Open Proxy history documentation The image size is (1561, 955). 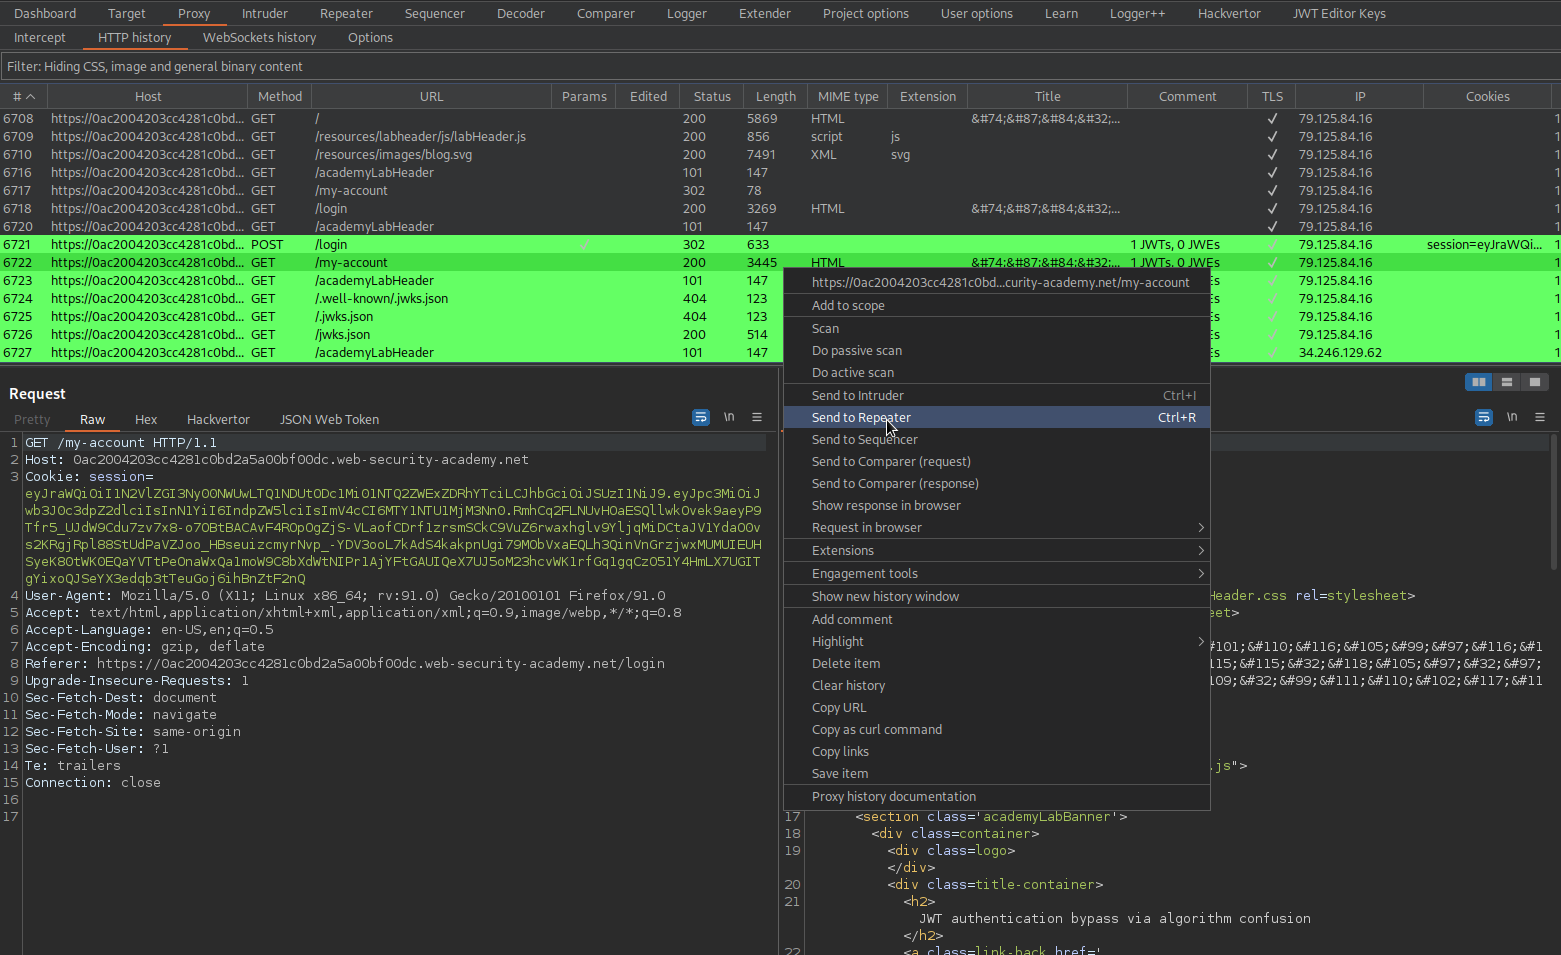tap(996, 797)
